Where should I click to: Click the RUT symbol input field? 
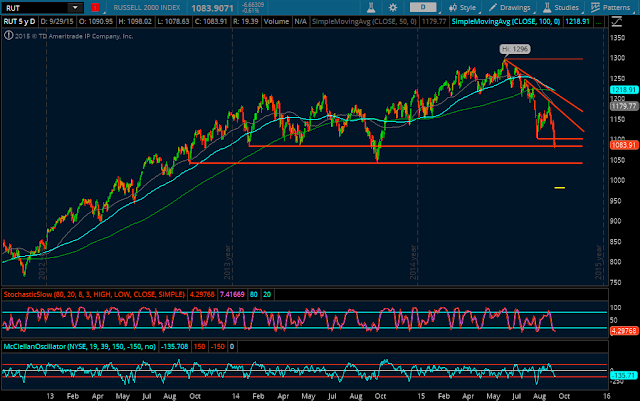pos(35,8)
